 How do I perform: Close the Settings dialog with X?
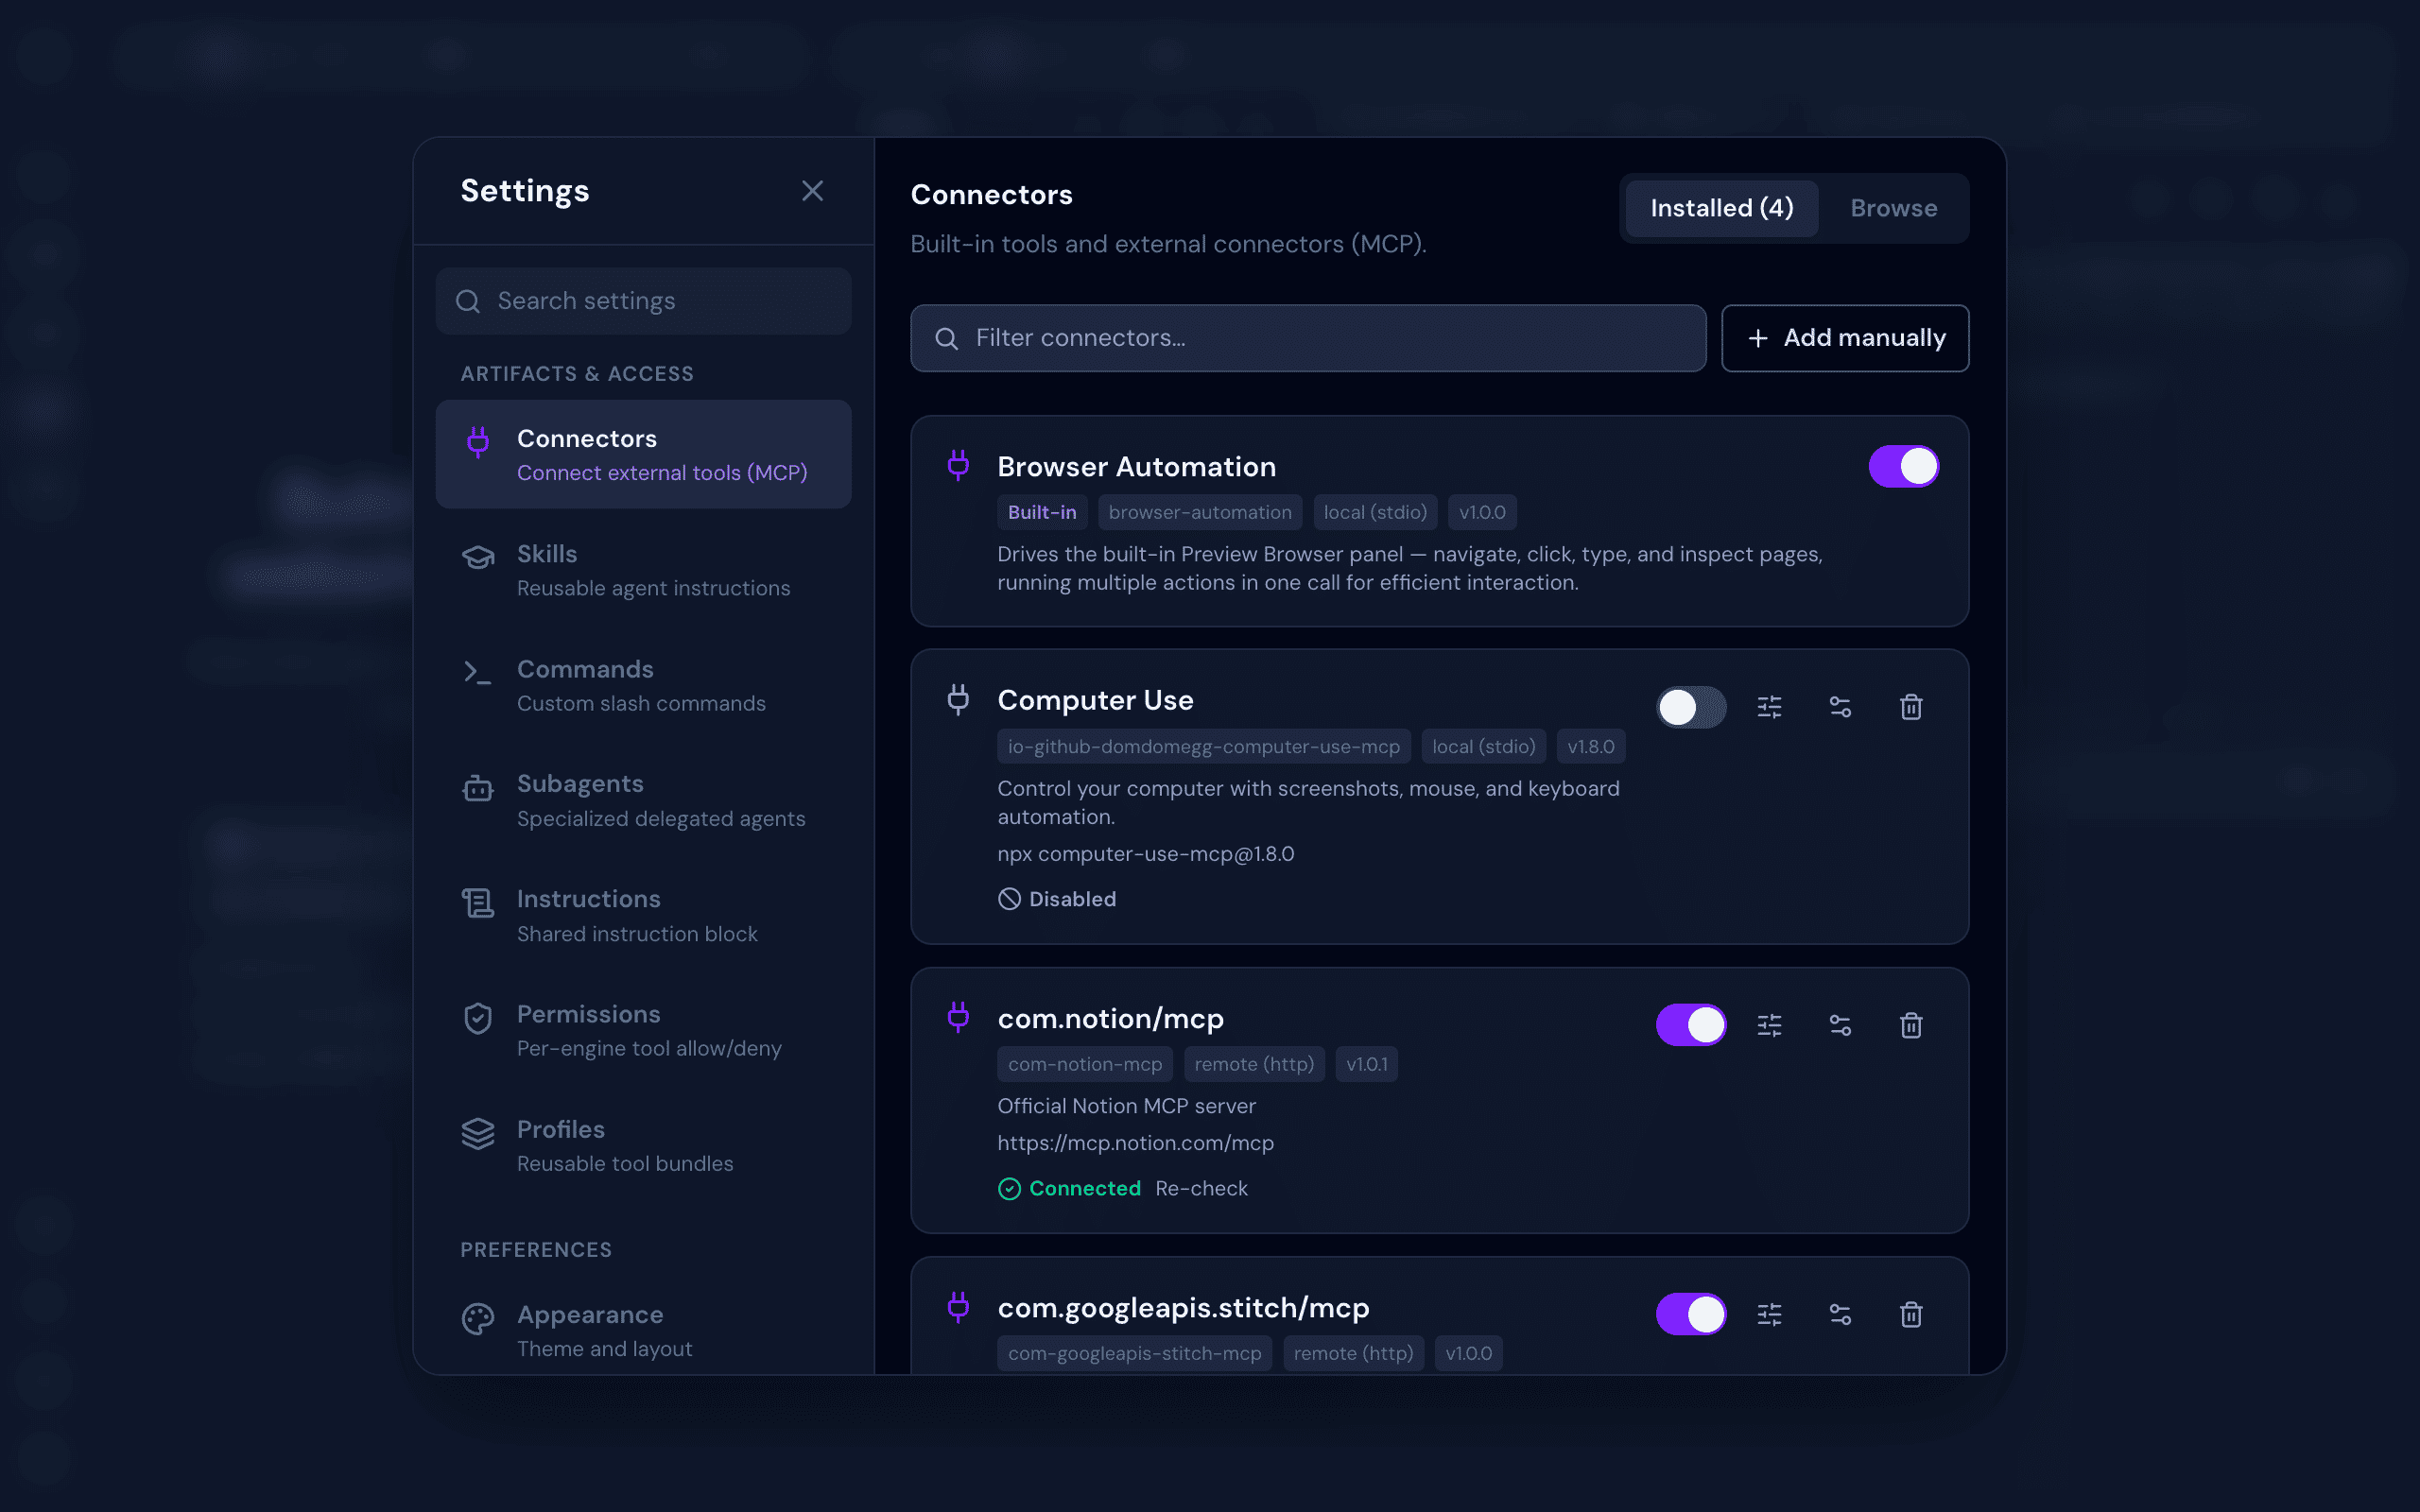tap(812, 191)
